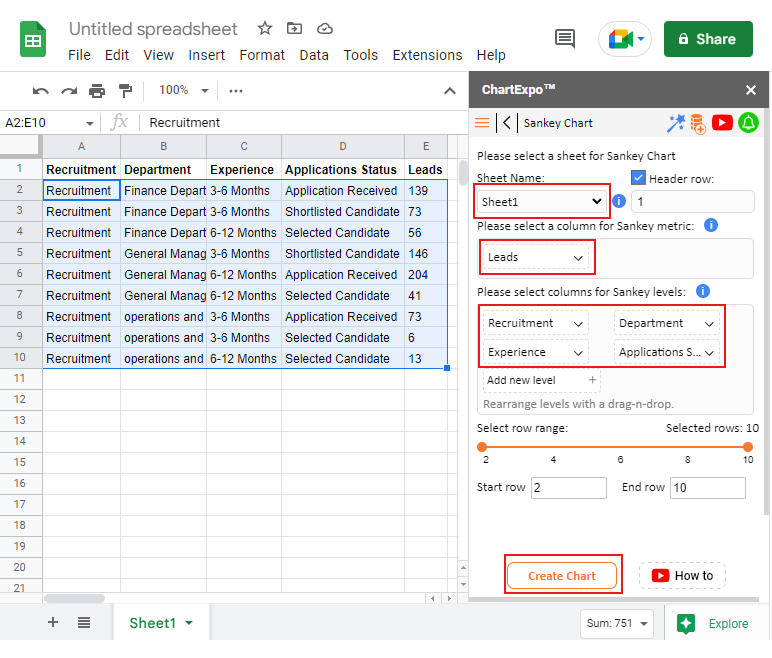Go back from Sankey Chart
772x658 pixels.
pyautogui.click(x=507, y=123)
